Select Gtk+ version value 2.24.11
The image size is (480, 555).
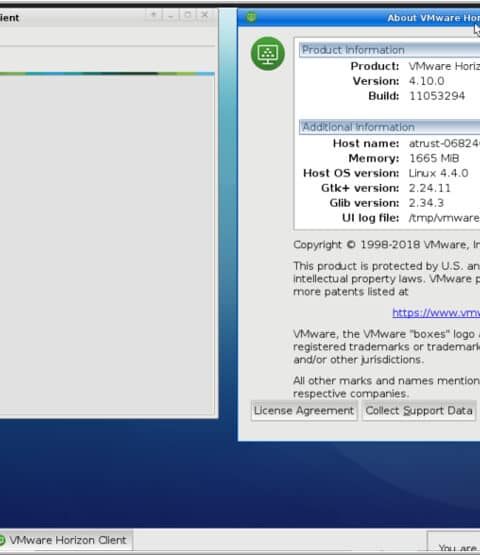point(430,188)
